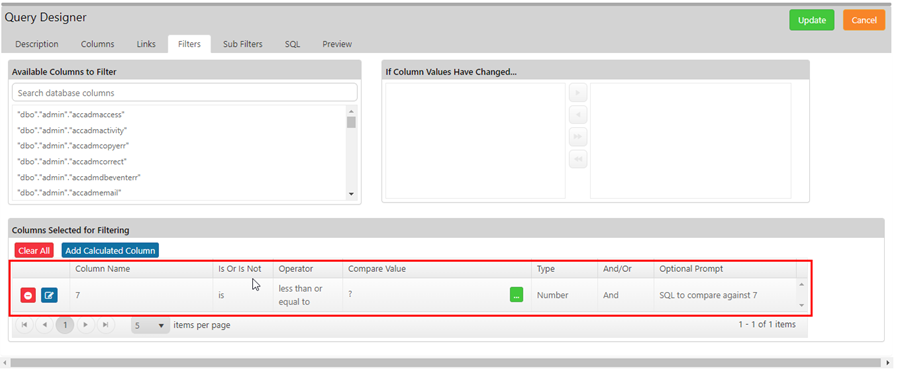The height and width of the screenshot is (371, 900).
Task: Click the Search database columns field
Action: [x=185, y=92]
